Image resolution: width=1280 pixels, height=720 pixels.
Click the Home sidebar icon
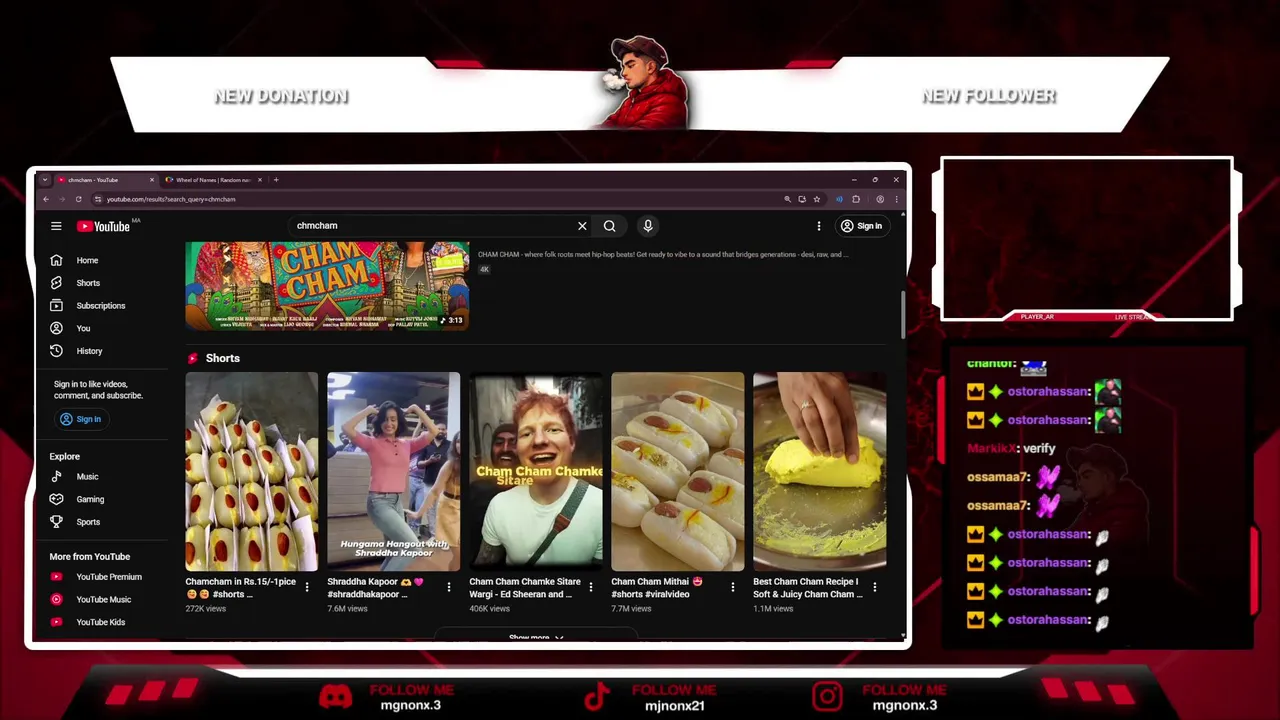56,260
